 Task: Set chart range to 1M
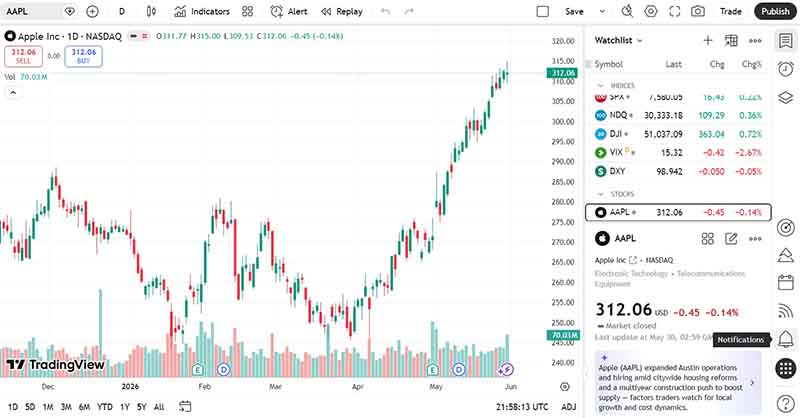tap(48, 407)
